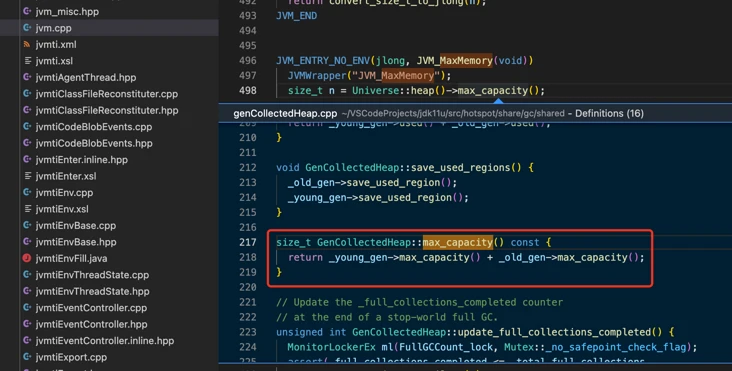The image size is (732, 371).
Task: Click line number 217 in the peek gutter
Action: 247,242
